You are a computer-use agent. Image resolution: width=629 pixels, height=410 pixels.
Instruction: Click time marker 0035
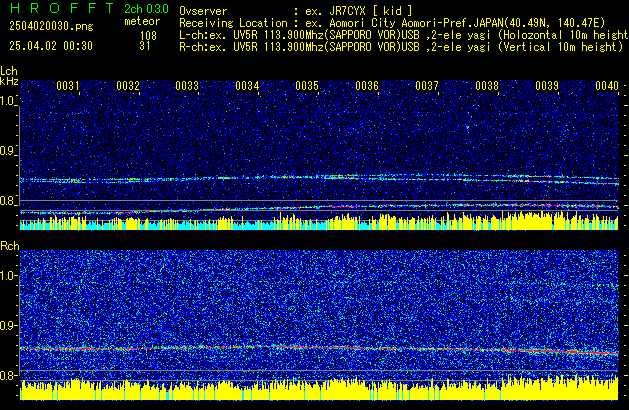pos(307,86)
